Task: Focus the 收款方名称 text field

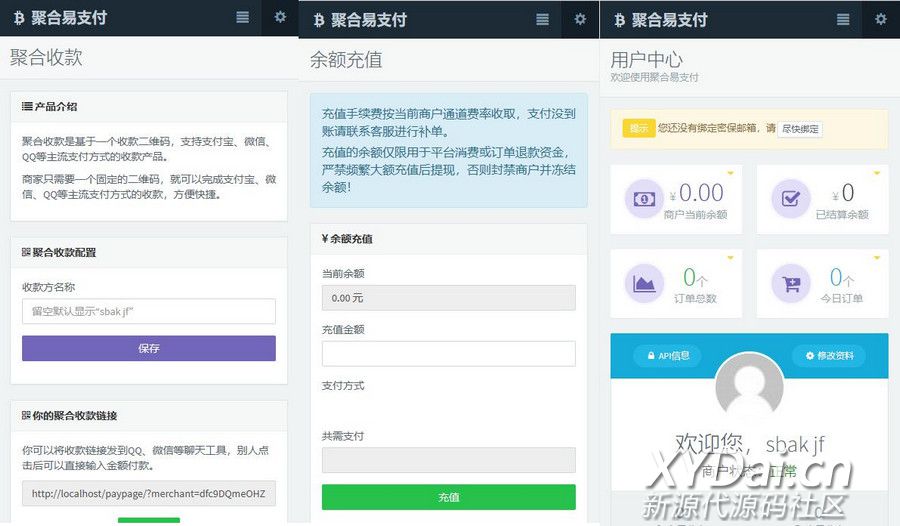Action: pos(148,312)
